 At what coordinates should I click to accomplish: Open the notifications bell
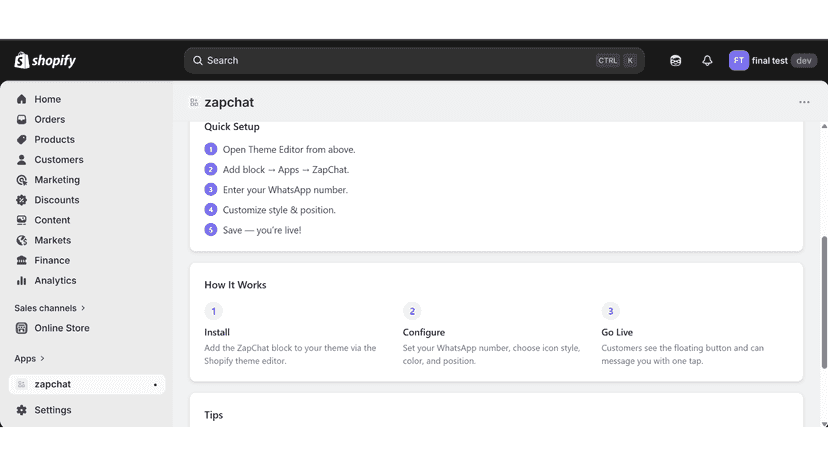pyautogui.click(x=707, y=61)
